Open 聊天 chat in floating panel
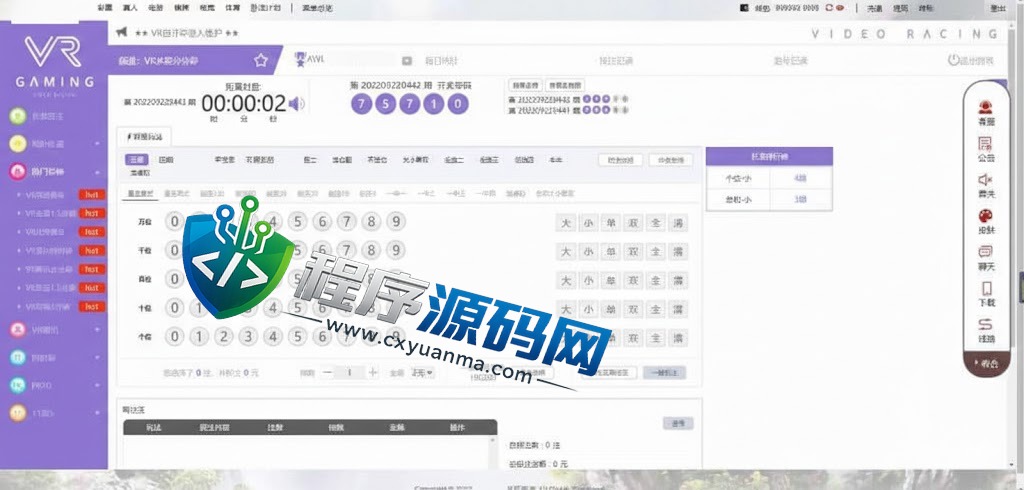Viewport: 1024px width, 490px height. (x=986, y=258)
